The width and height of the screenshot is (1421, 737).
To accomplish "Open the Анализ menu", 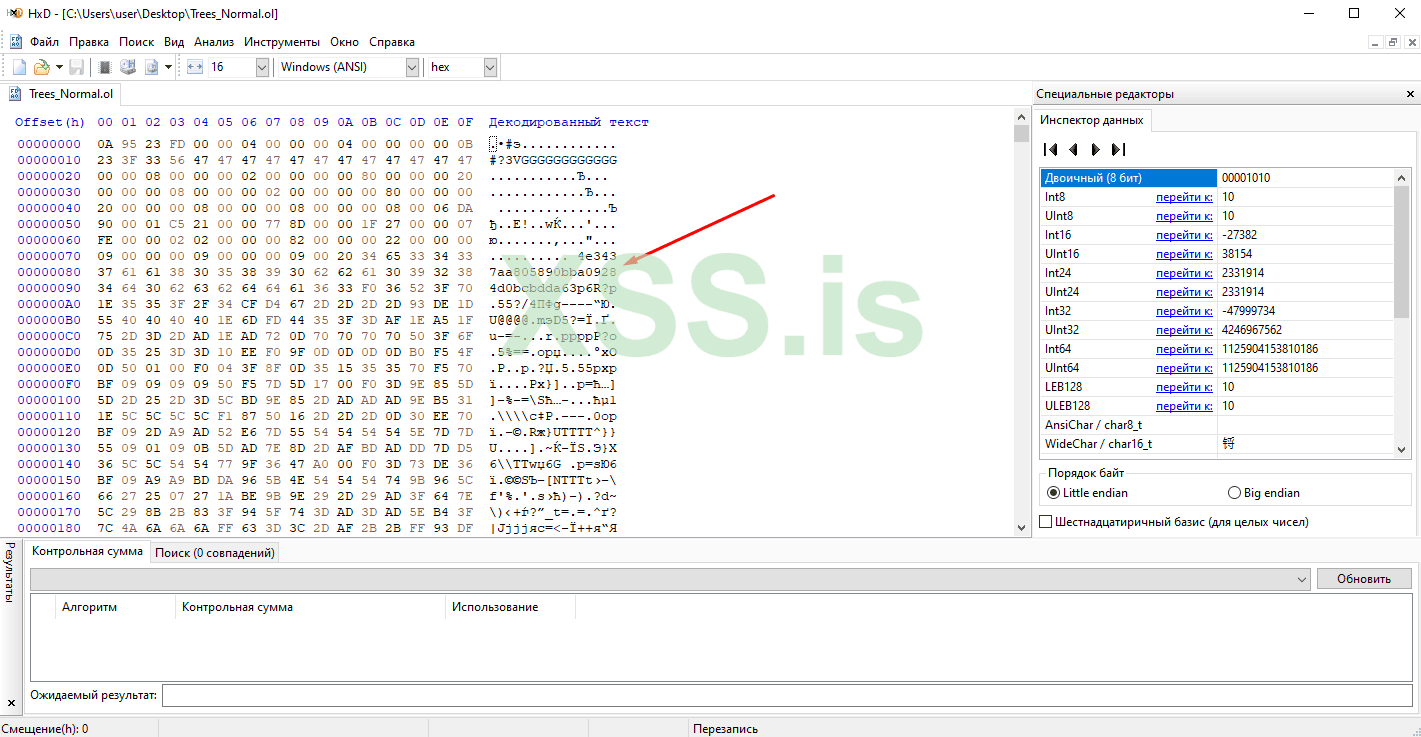I will (214, 42).
